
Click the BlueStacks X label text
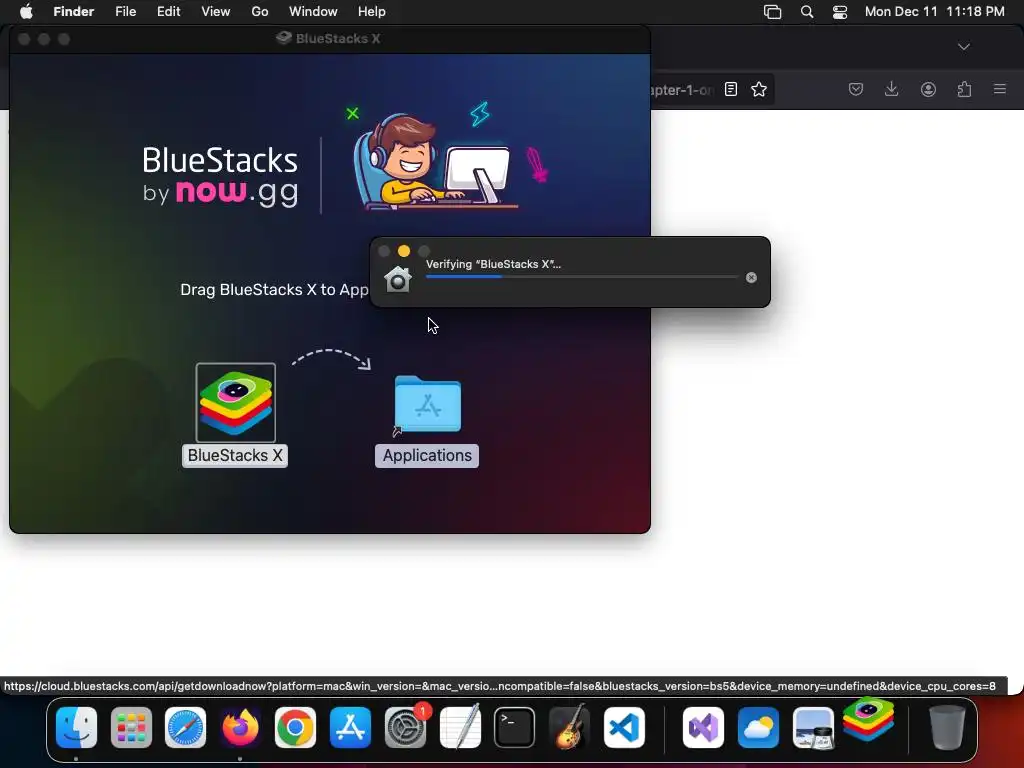[235, 455]
